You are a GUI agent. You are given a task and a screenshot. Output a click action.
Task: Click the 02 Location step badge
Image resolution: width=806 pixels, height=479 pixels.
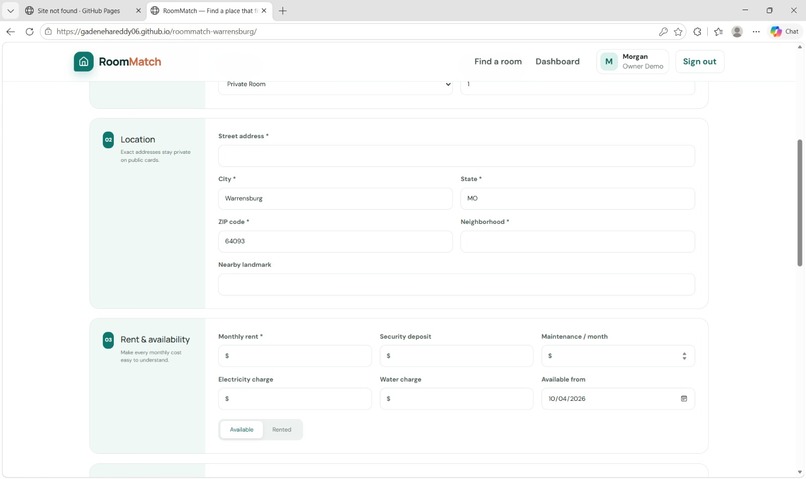[108, 140]
